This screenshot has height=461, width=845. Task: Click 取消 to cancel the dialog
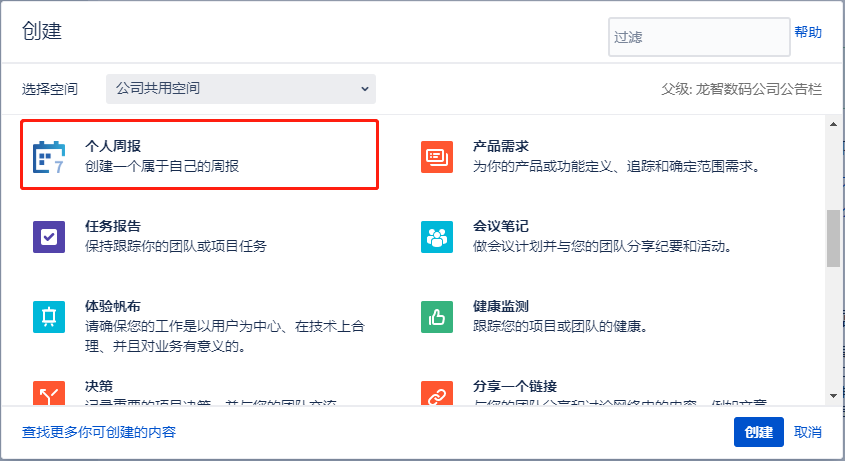(x=808, y=432)
